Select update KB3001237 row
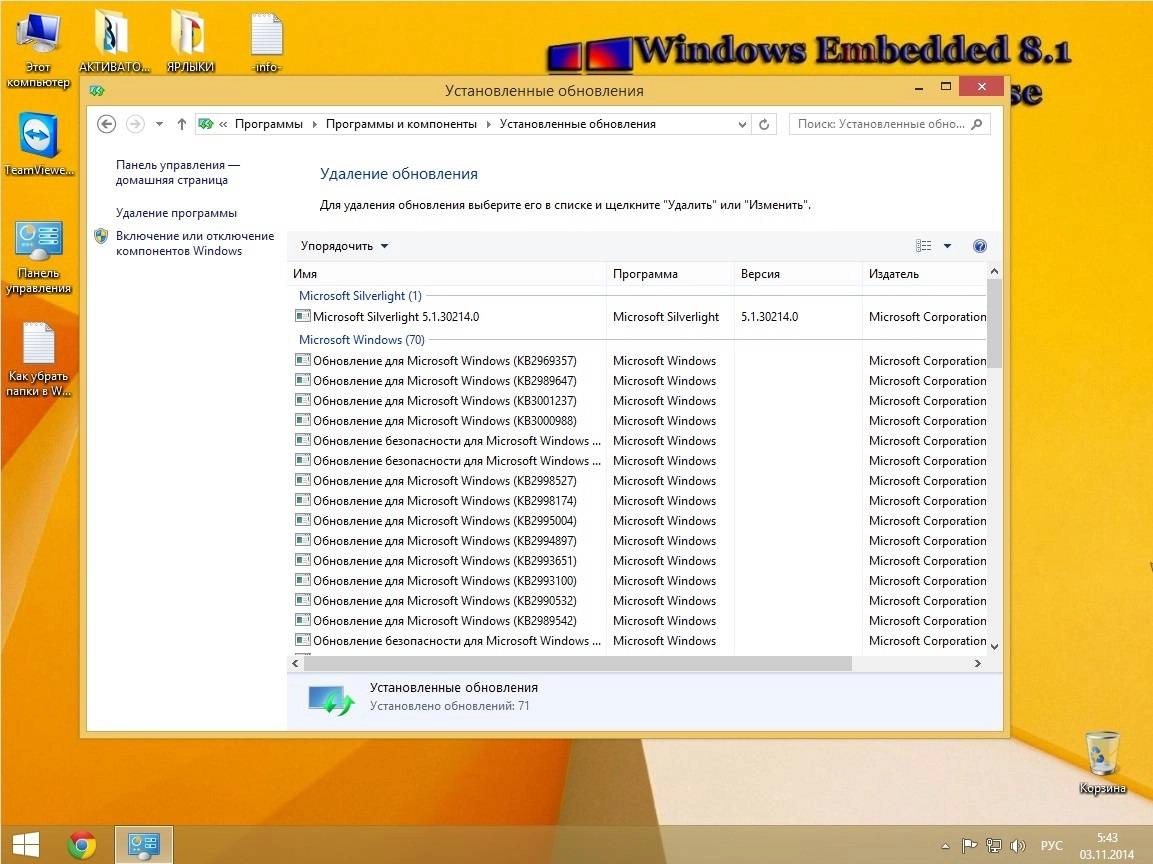1153x864 pixels. click(x=638, y=401)
